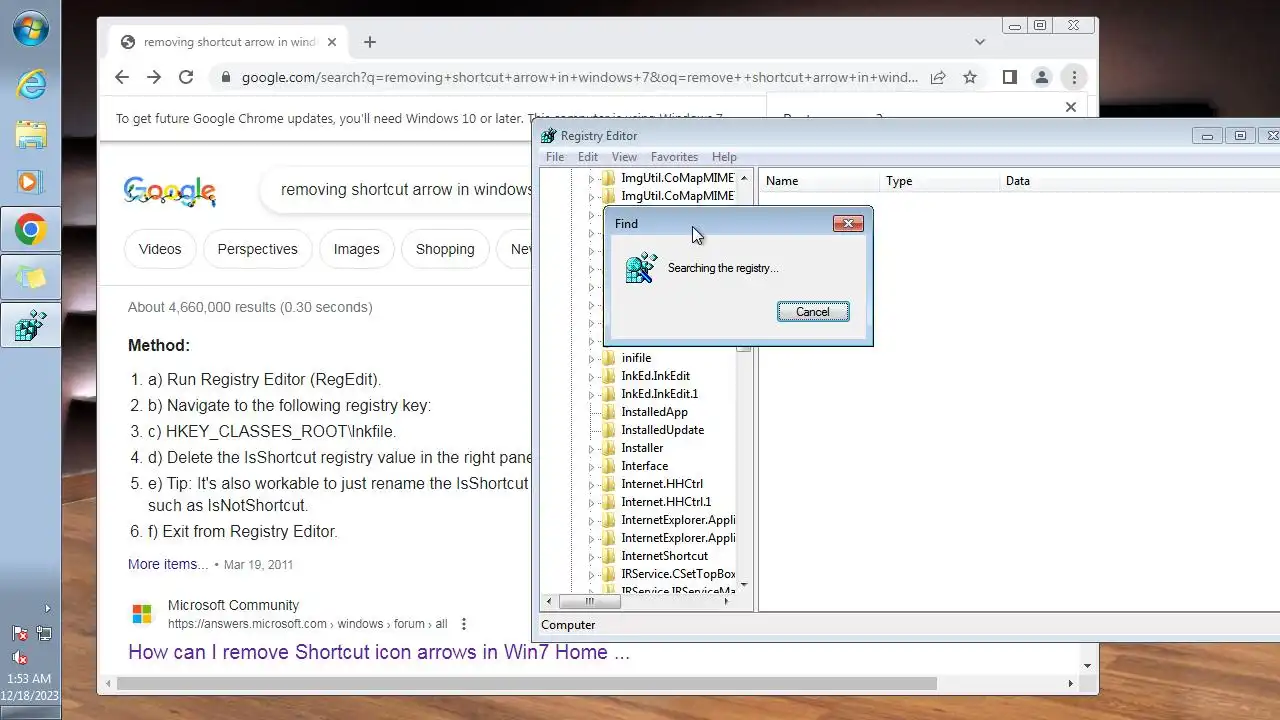Screen dimensions: 1280x720
Task: Click the Microsoft Community source name
Action: 233,605
